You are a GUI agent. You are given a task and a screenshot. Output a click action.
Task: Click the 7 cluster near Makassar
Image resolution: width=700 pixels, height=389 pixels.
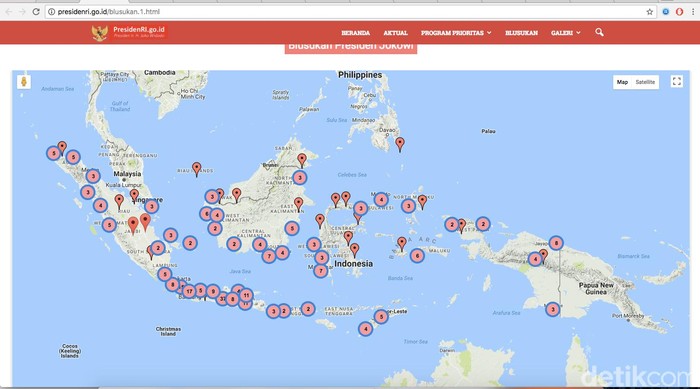pos(321,271)
